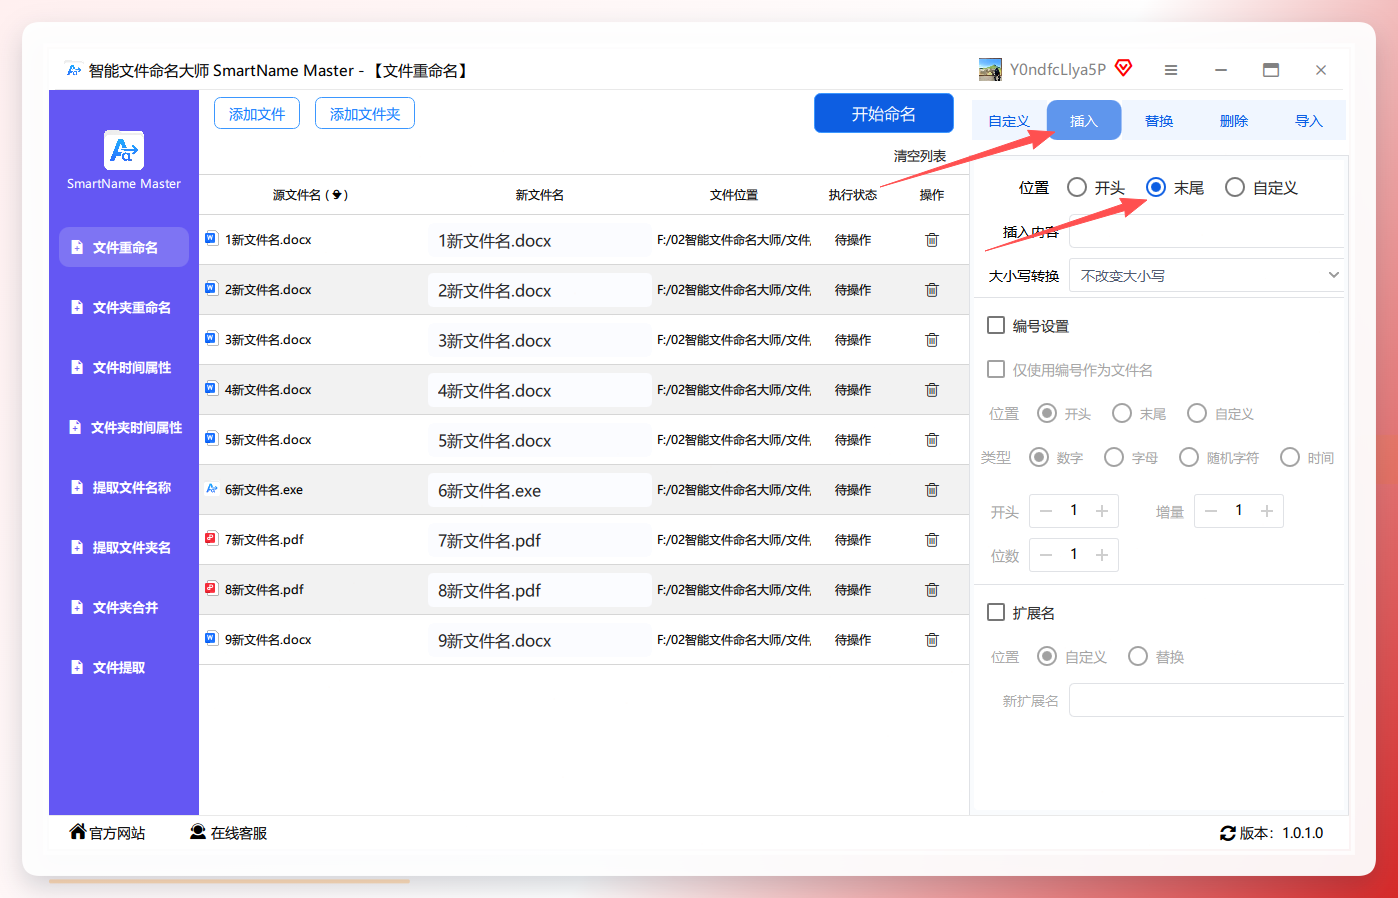This screenshot has width=1398, height=898.
Task: Choose 随机字符 numbering type radio
Action: pos(1189,457)
